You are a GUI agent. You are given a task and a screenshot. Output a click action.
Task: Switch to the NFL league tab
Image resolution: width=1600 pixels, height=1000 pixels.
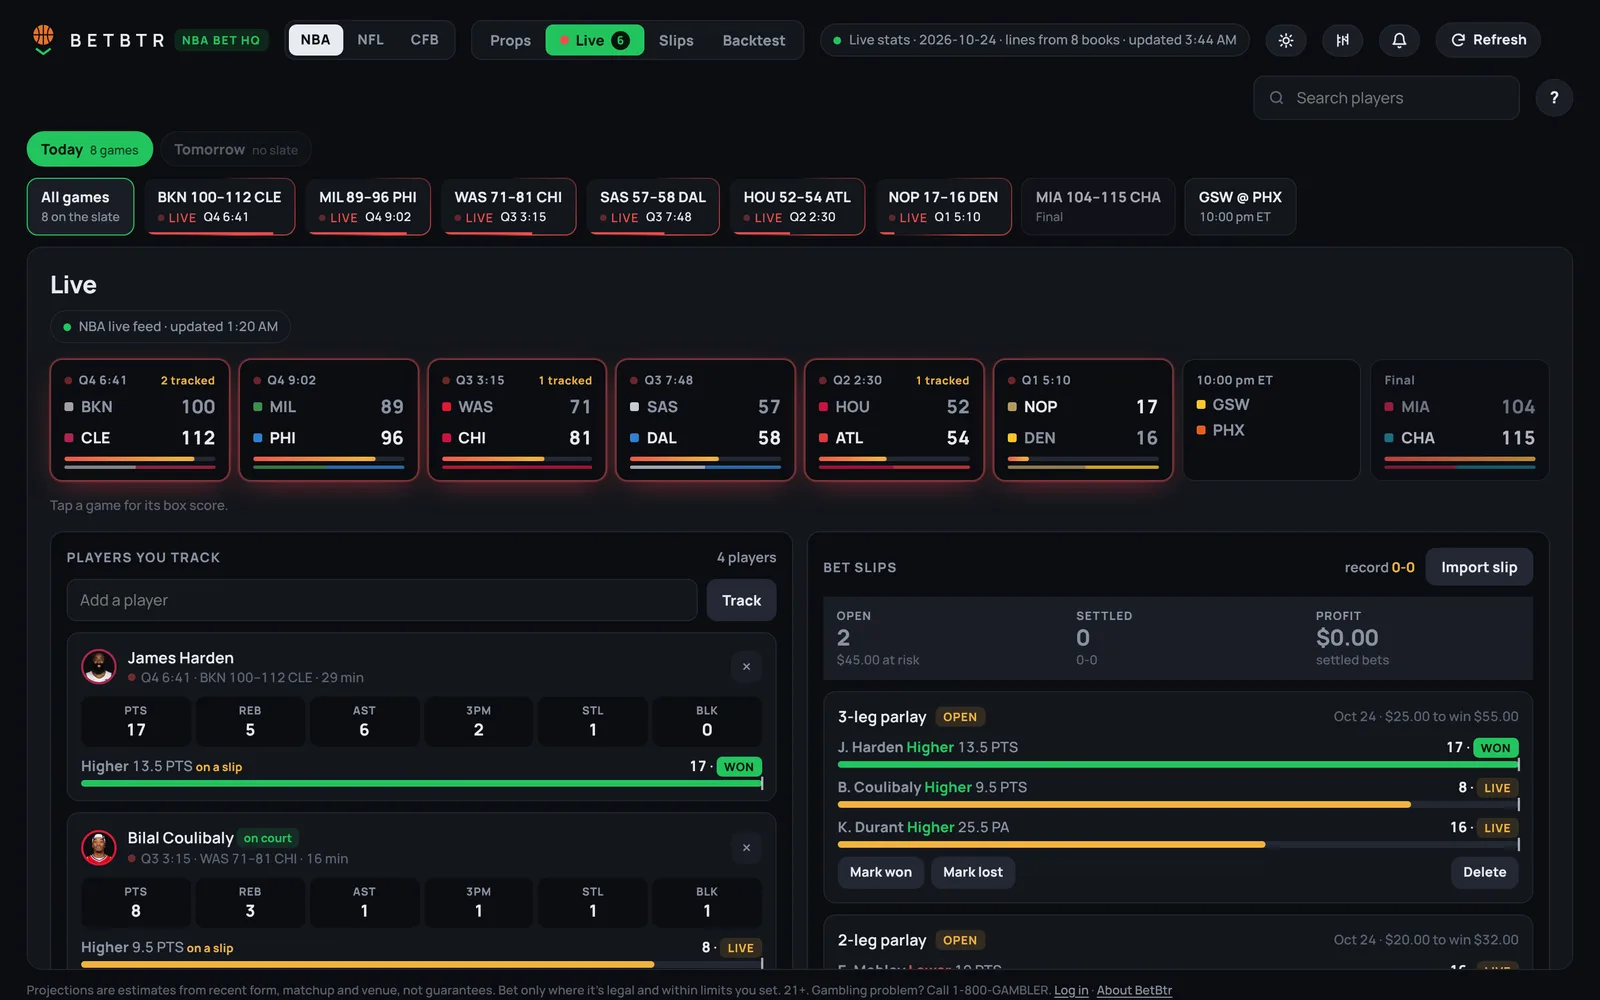[370, 40]
